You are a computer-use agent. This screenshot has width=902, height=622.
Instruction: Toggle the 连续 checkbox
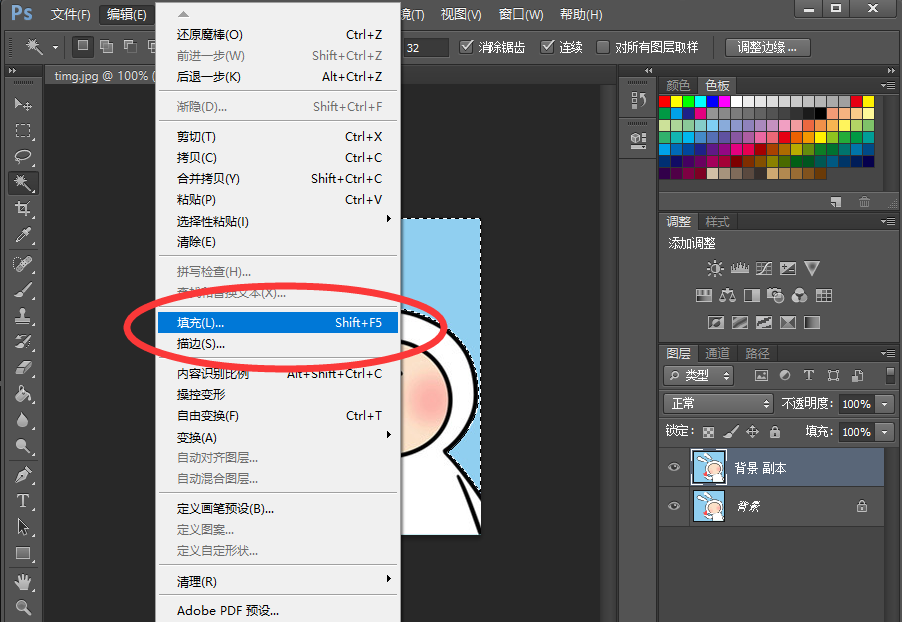click(x=548, y=47)
